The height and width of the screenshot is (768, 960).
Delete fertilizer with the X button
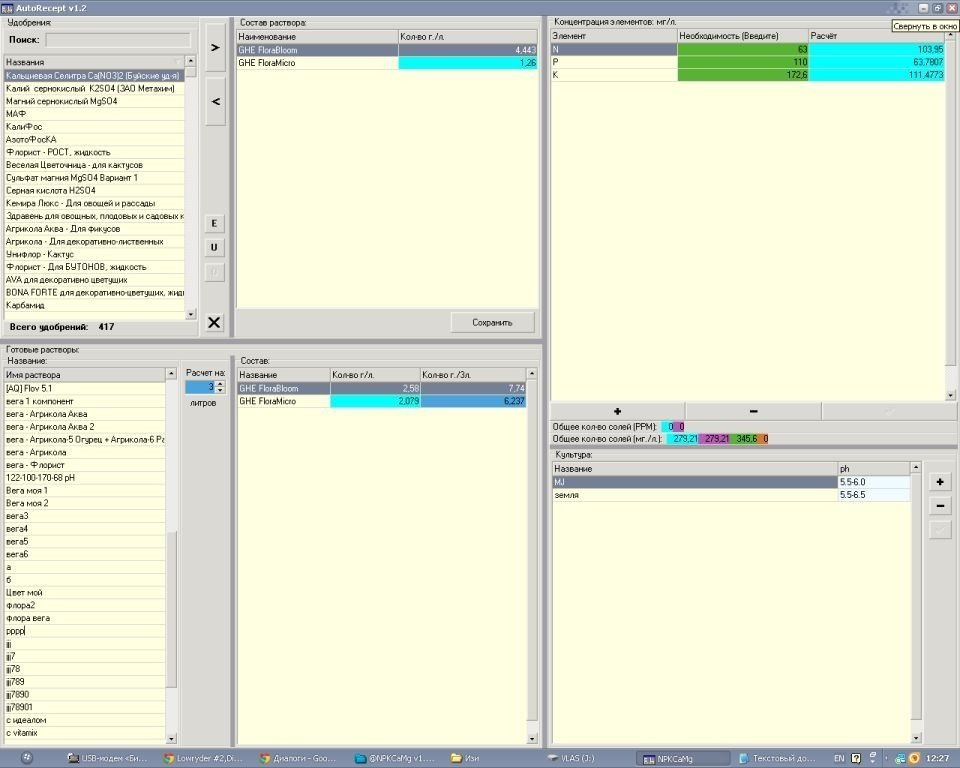coord(214,322)
